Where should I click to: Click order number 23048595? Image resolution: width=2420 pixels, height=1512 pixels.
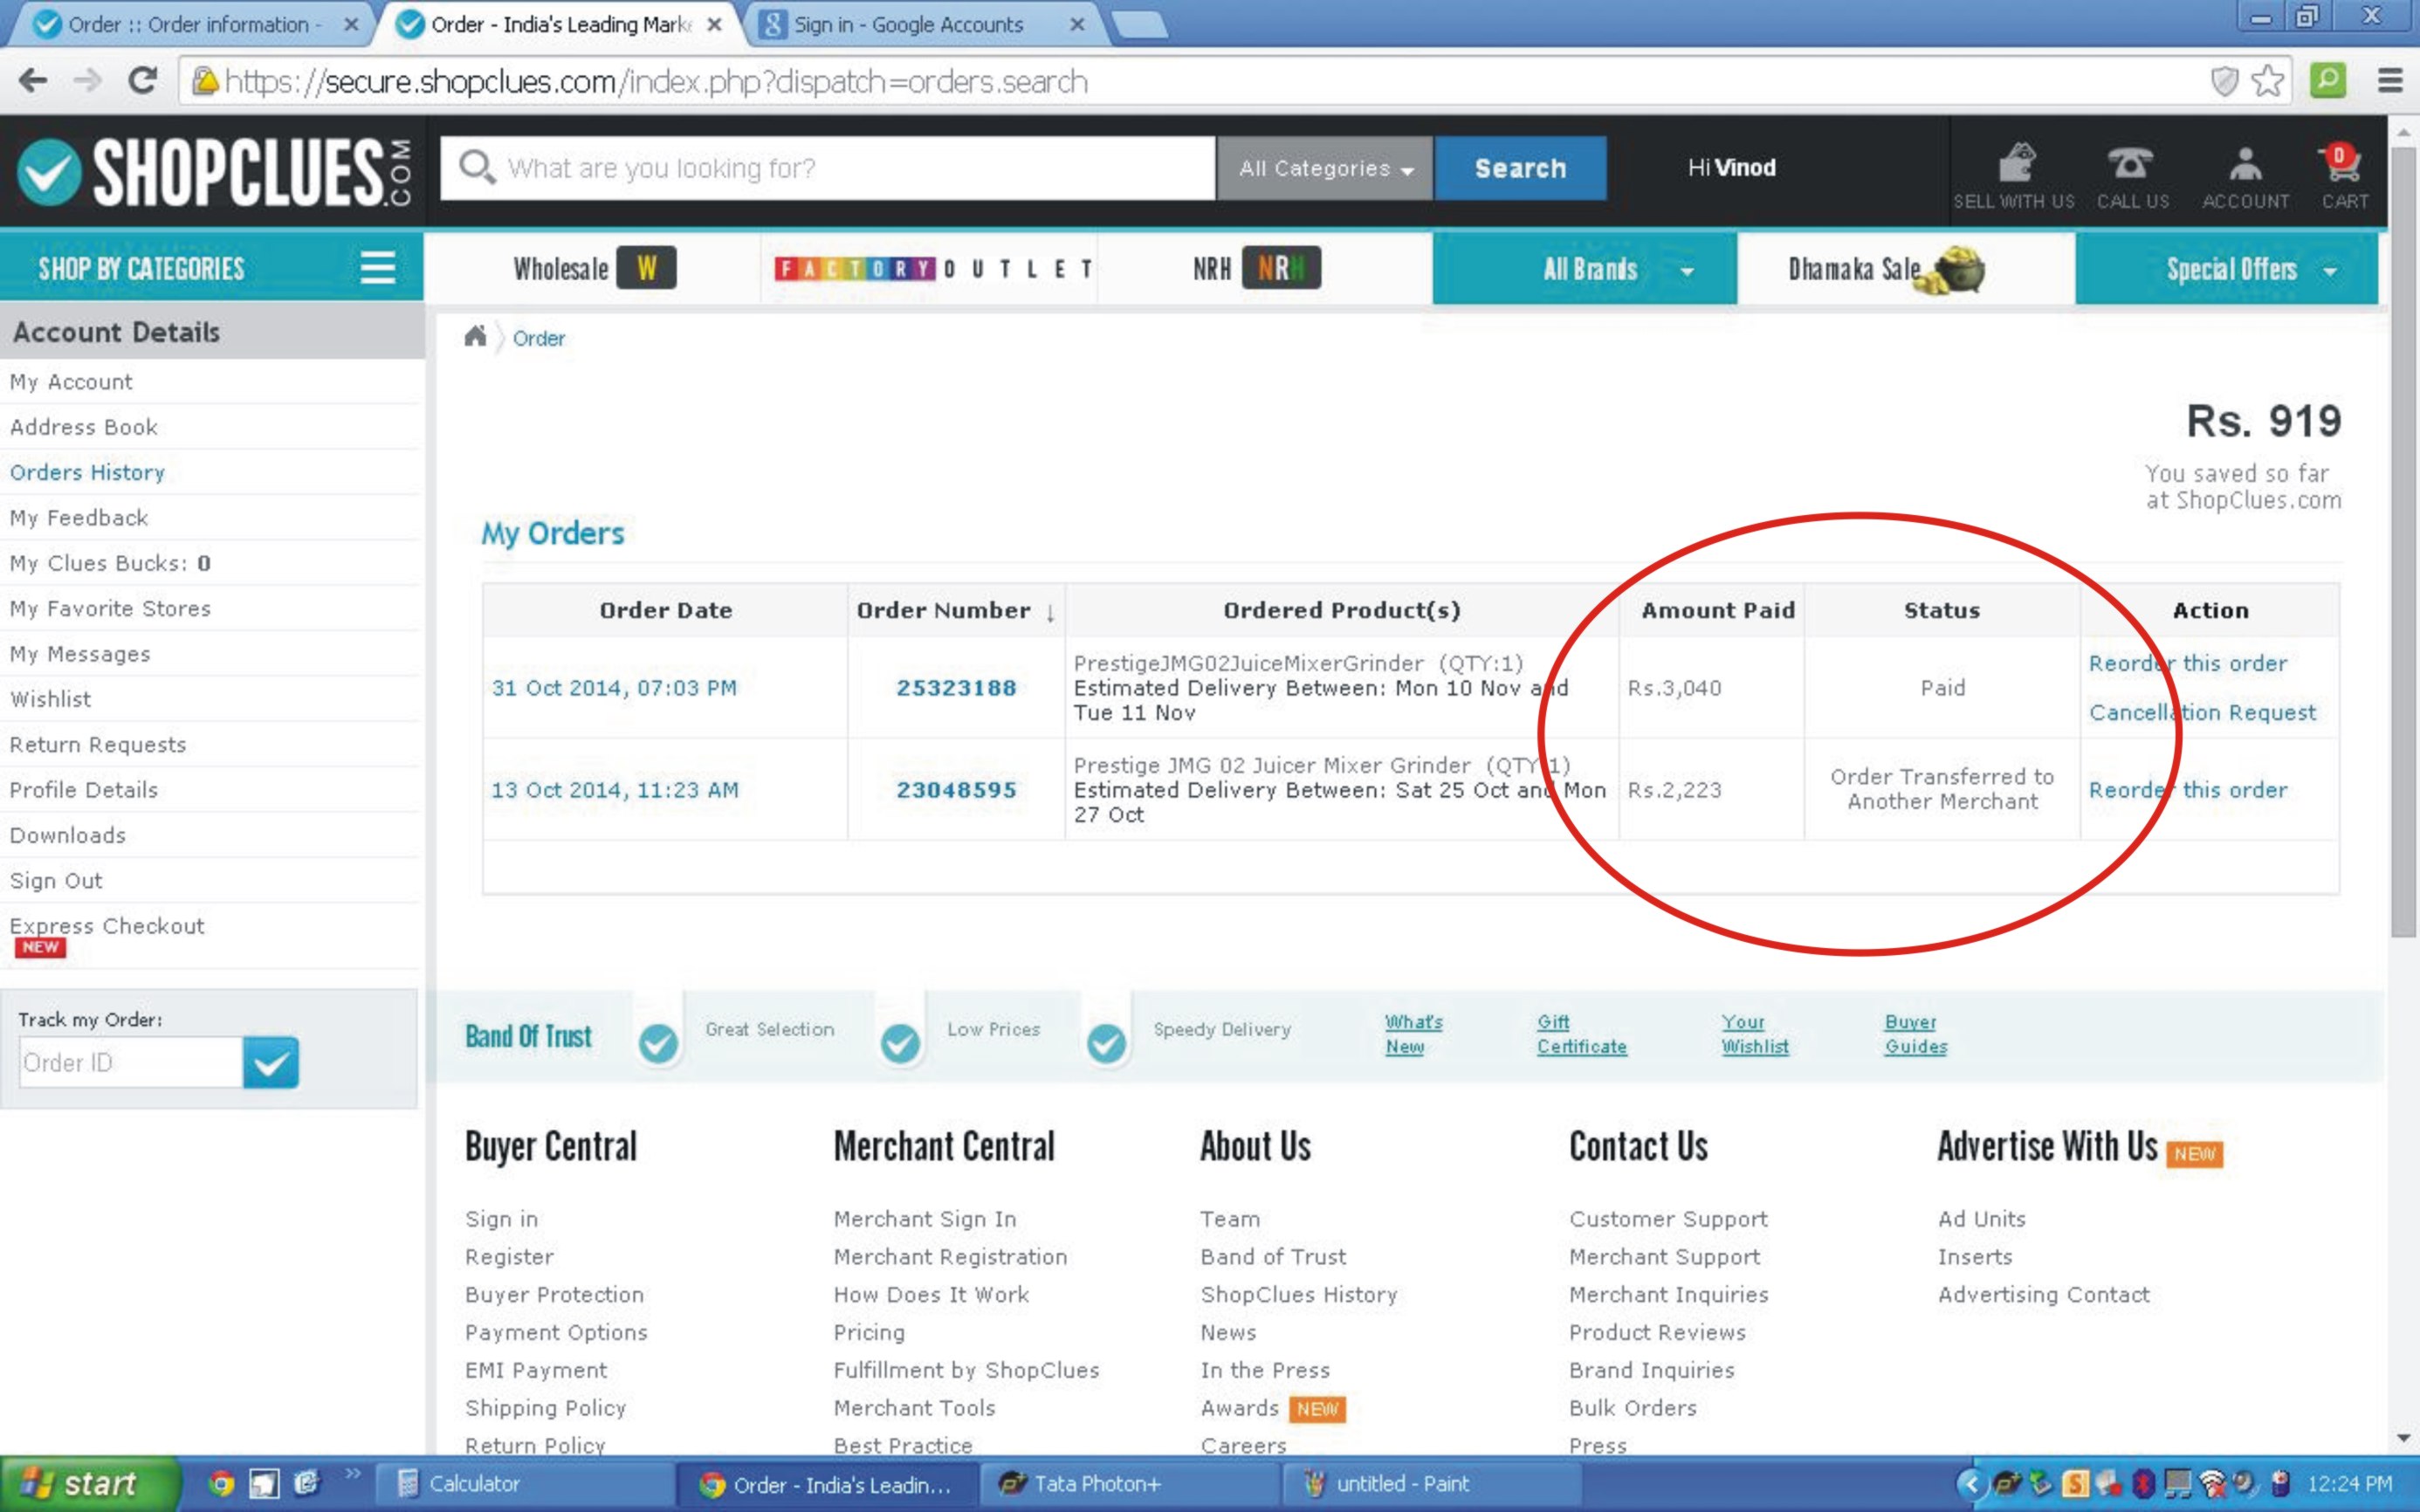(x=956, y=790)
